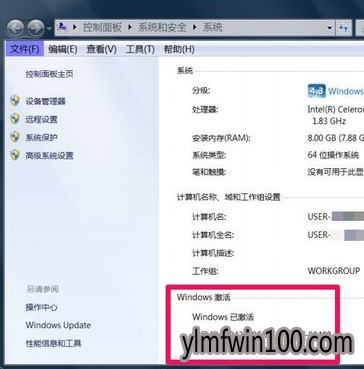
Task: Click the 4.3 experience index badge
Action: click(x=316, y=91)
